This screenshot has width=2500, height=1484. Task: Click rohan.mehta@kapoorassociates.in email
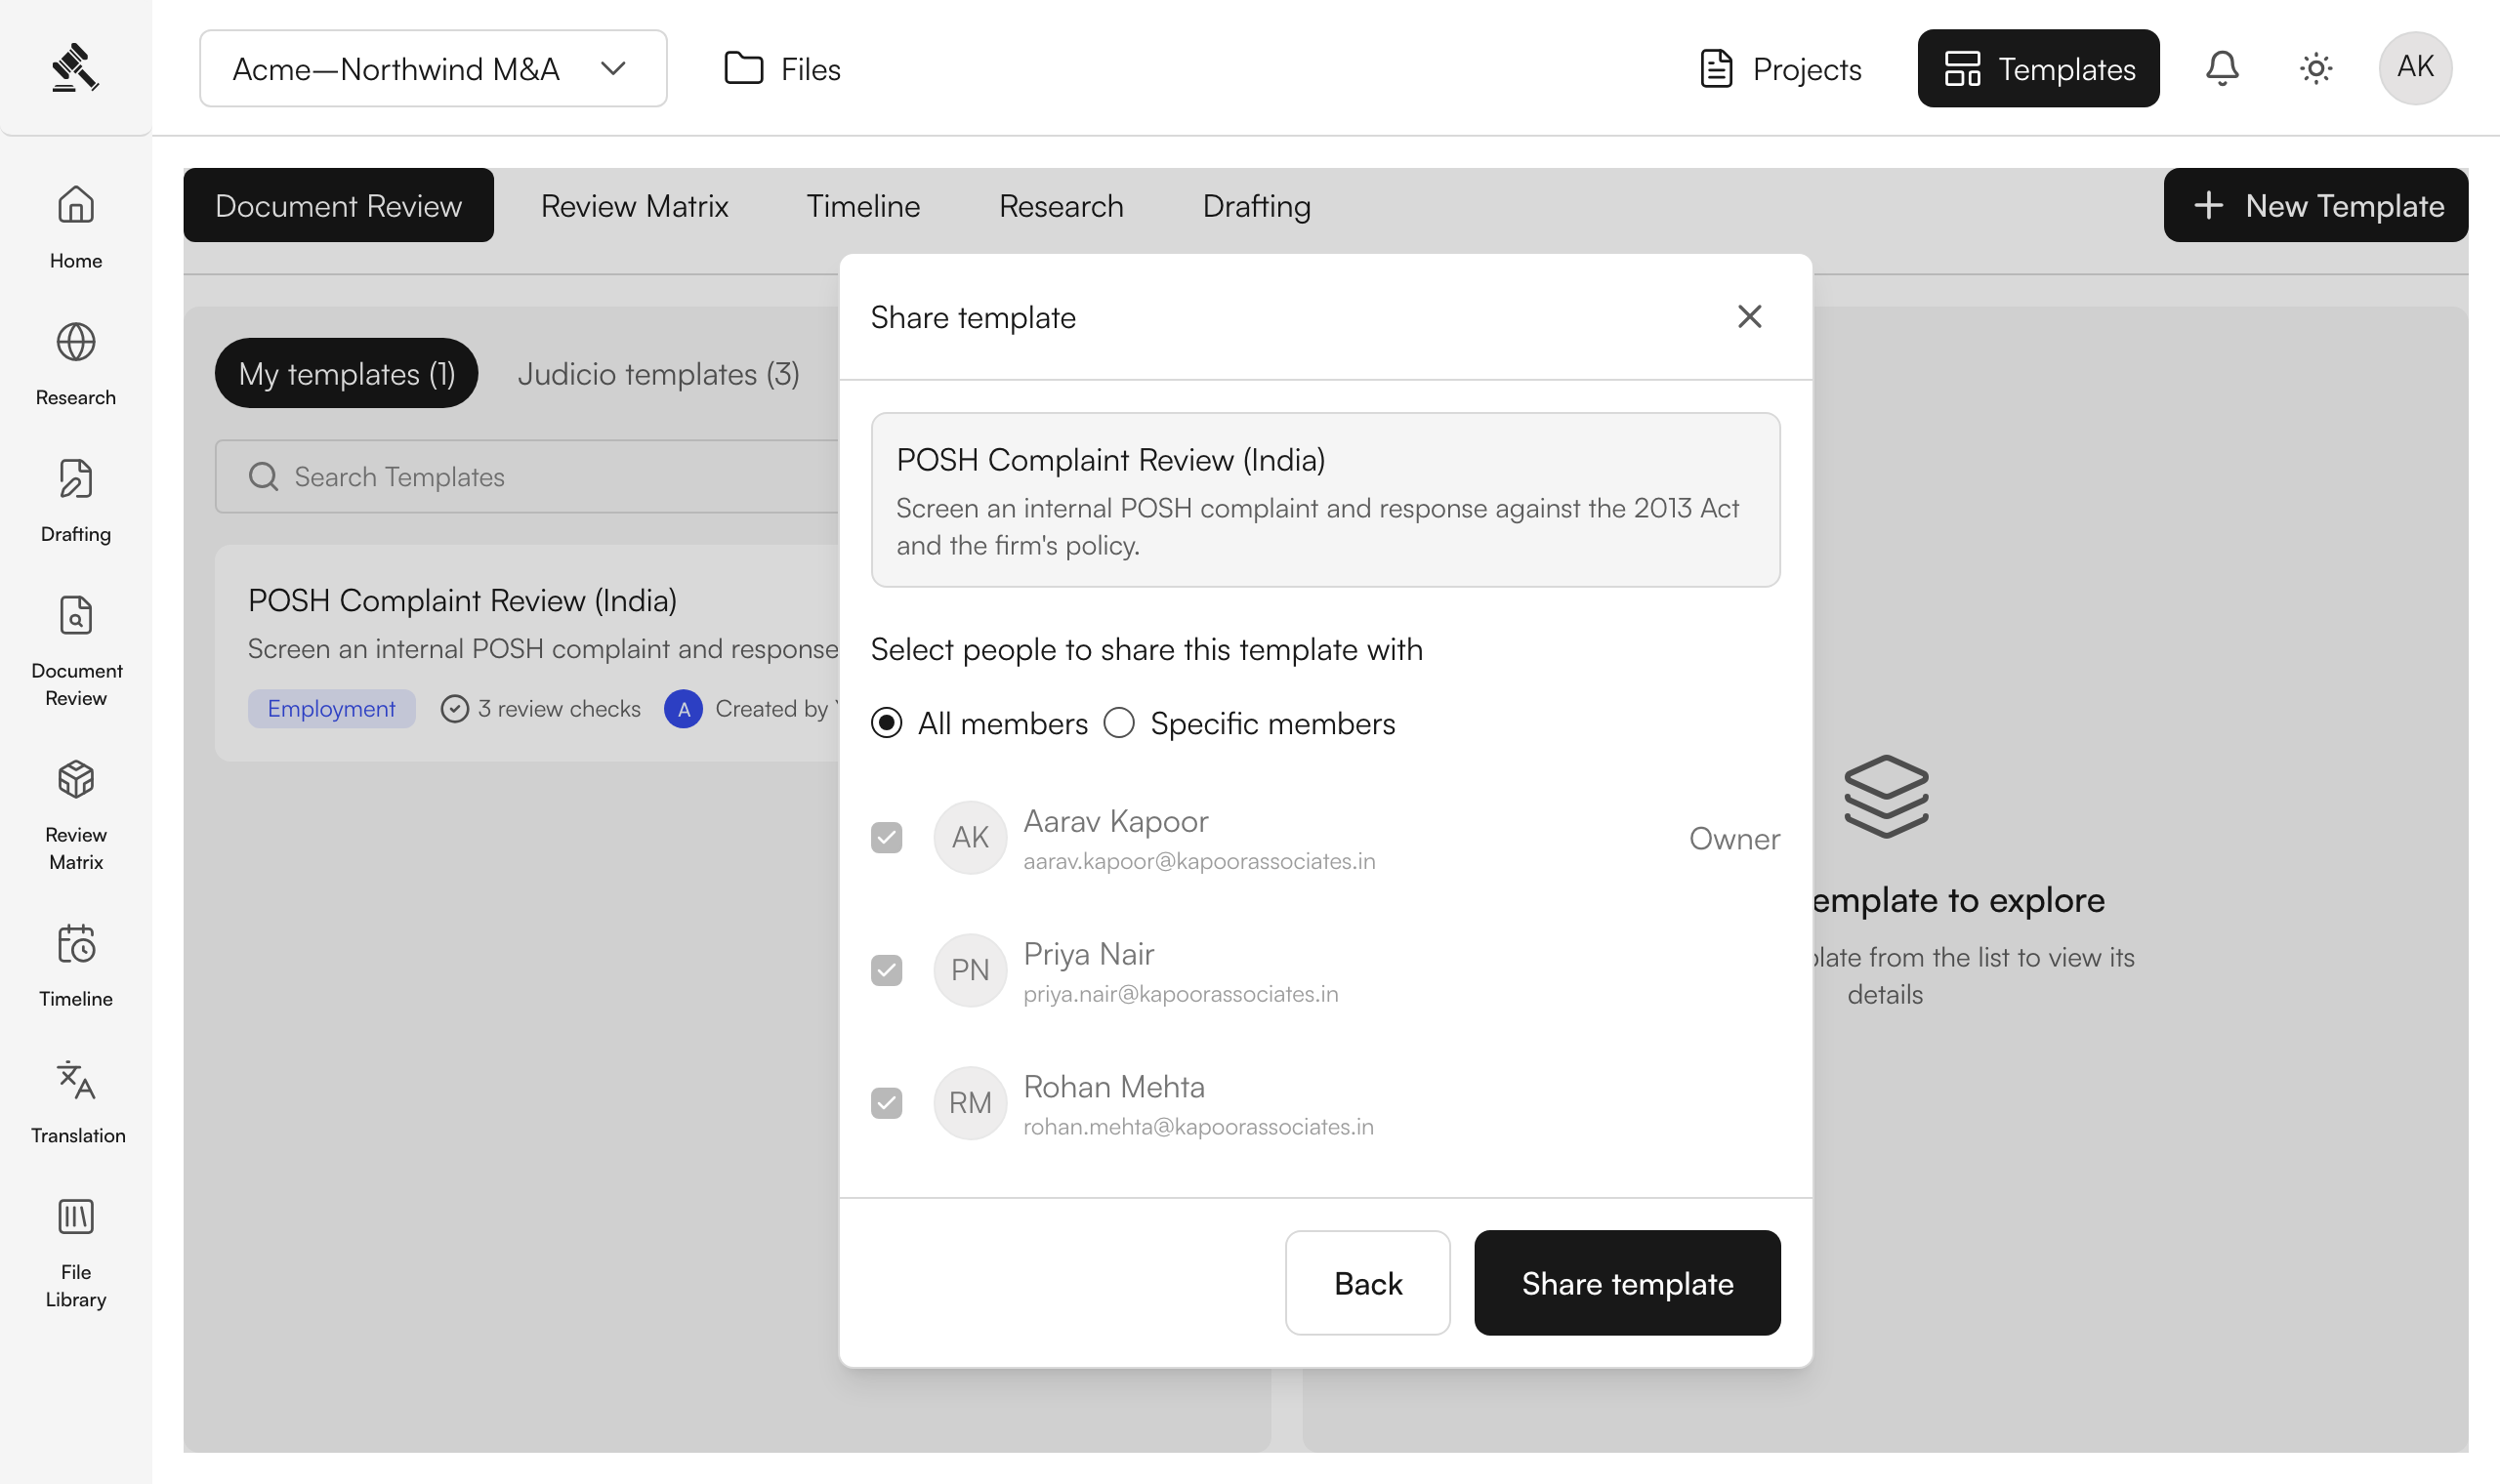click(1198, 1127)
